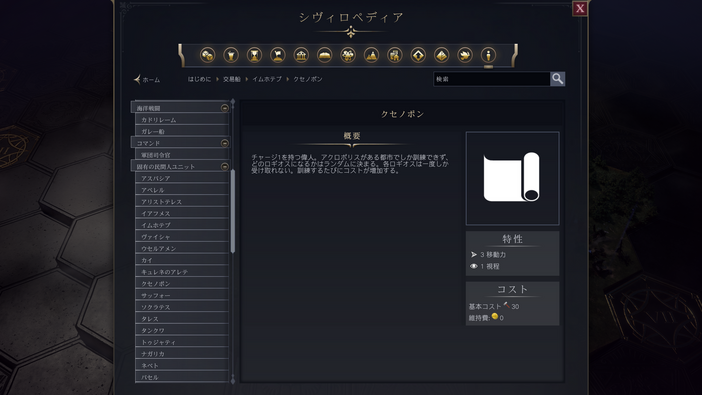Select イアフメス in the list
This screenshot has height=395, width=702.
tap(182, 213)
